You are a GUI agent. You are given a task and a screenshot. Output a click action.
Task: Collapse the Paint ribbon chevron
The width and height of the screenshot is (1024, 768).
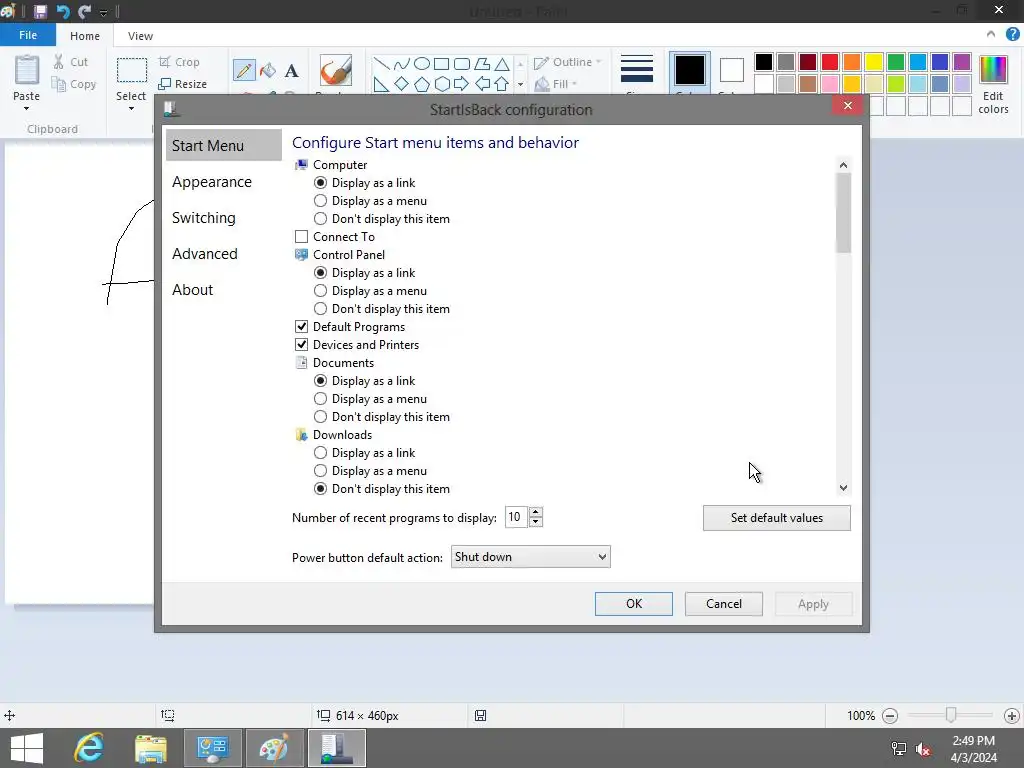(x=990, y=34)
